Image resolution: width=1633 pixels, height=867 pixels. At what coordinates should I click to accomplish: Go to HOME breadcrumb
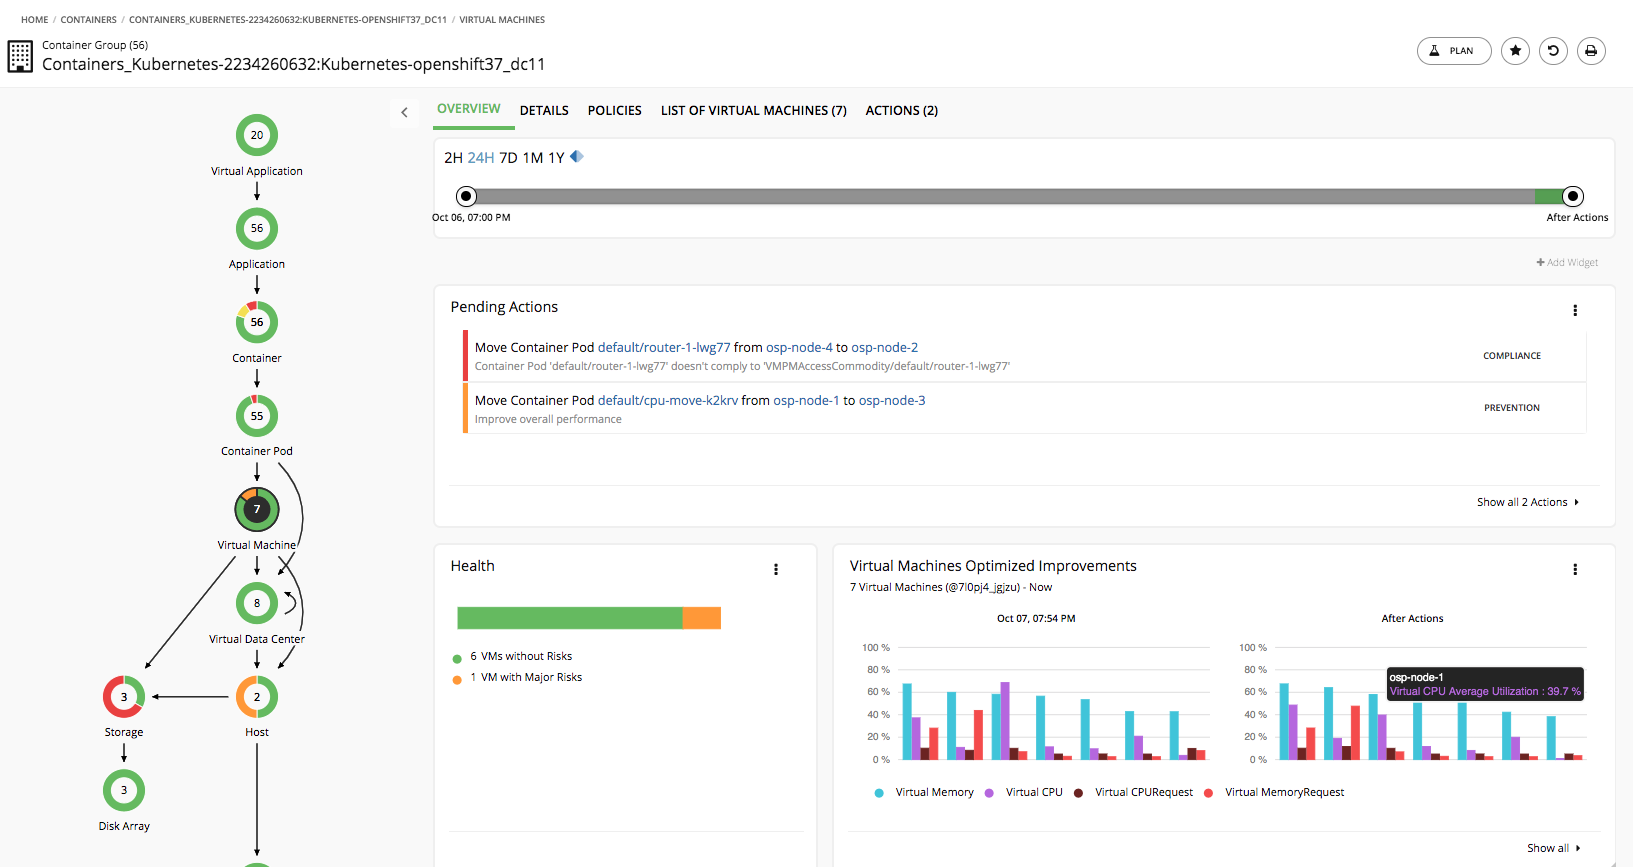tap(35, 20)
